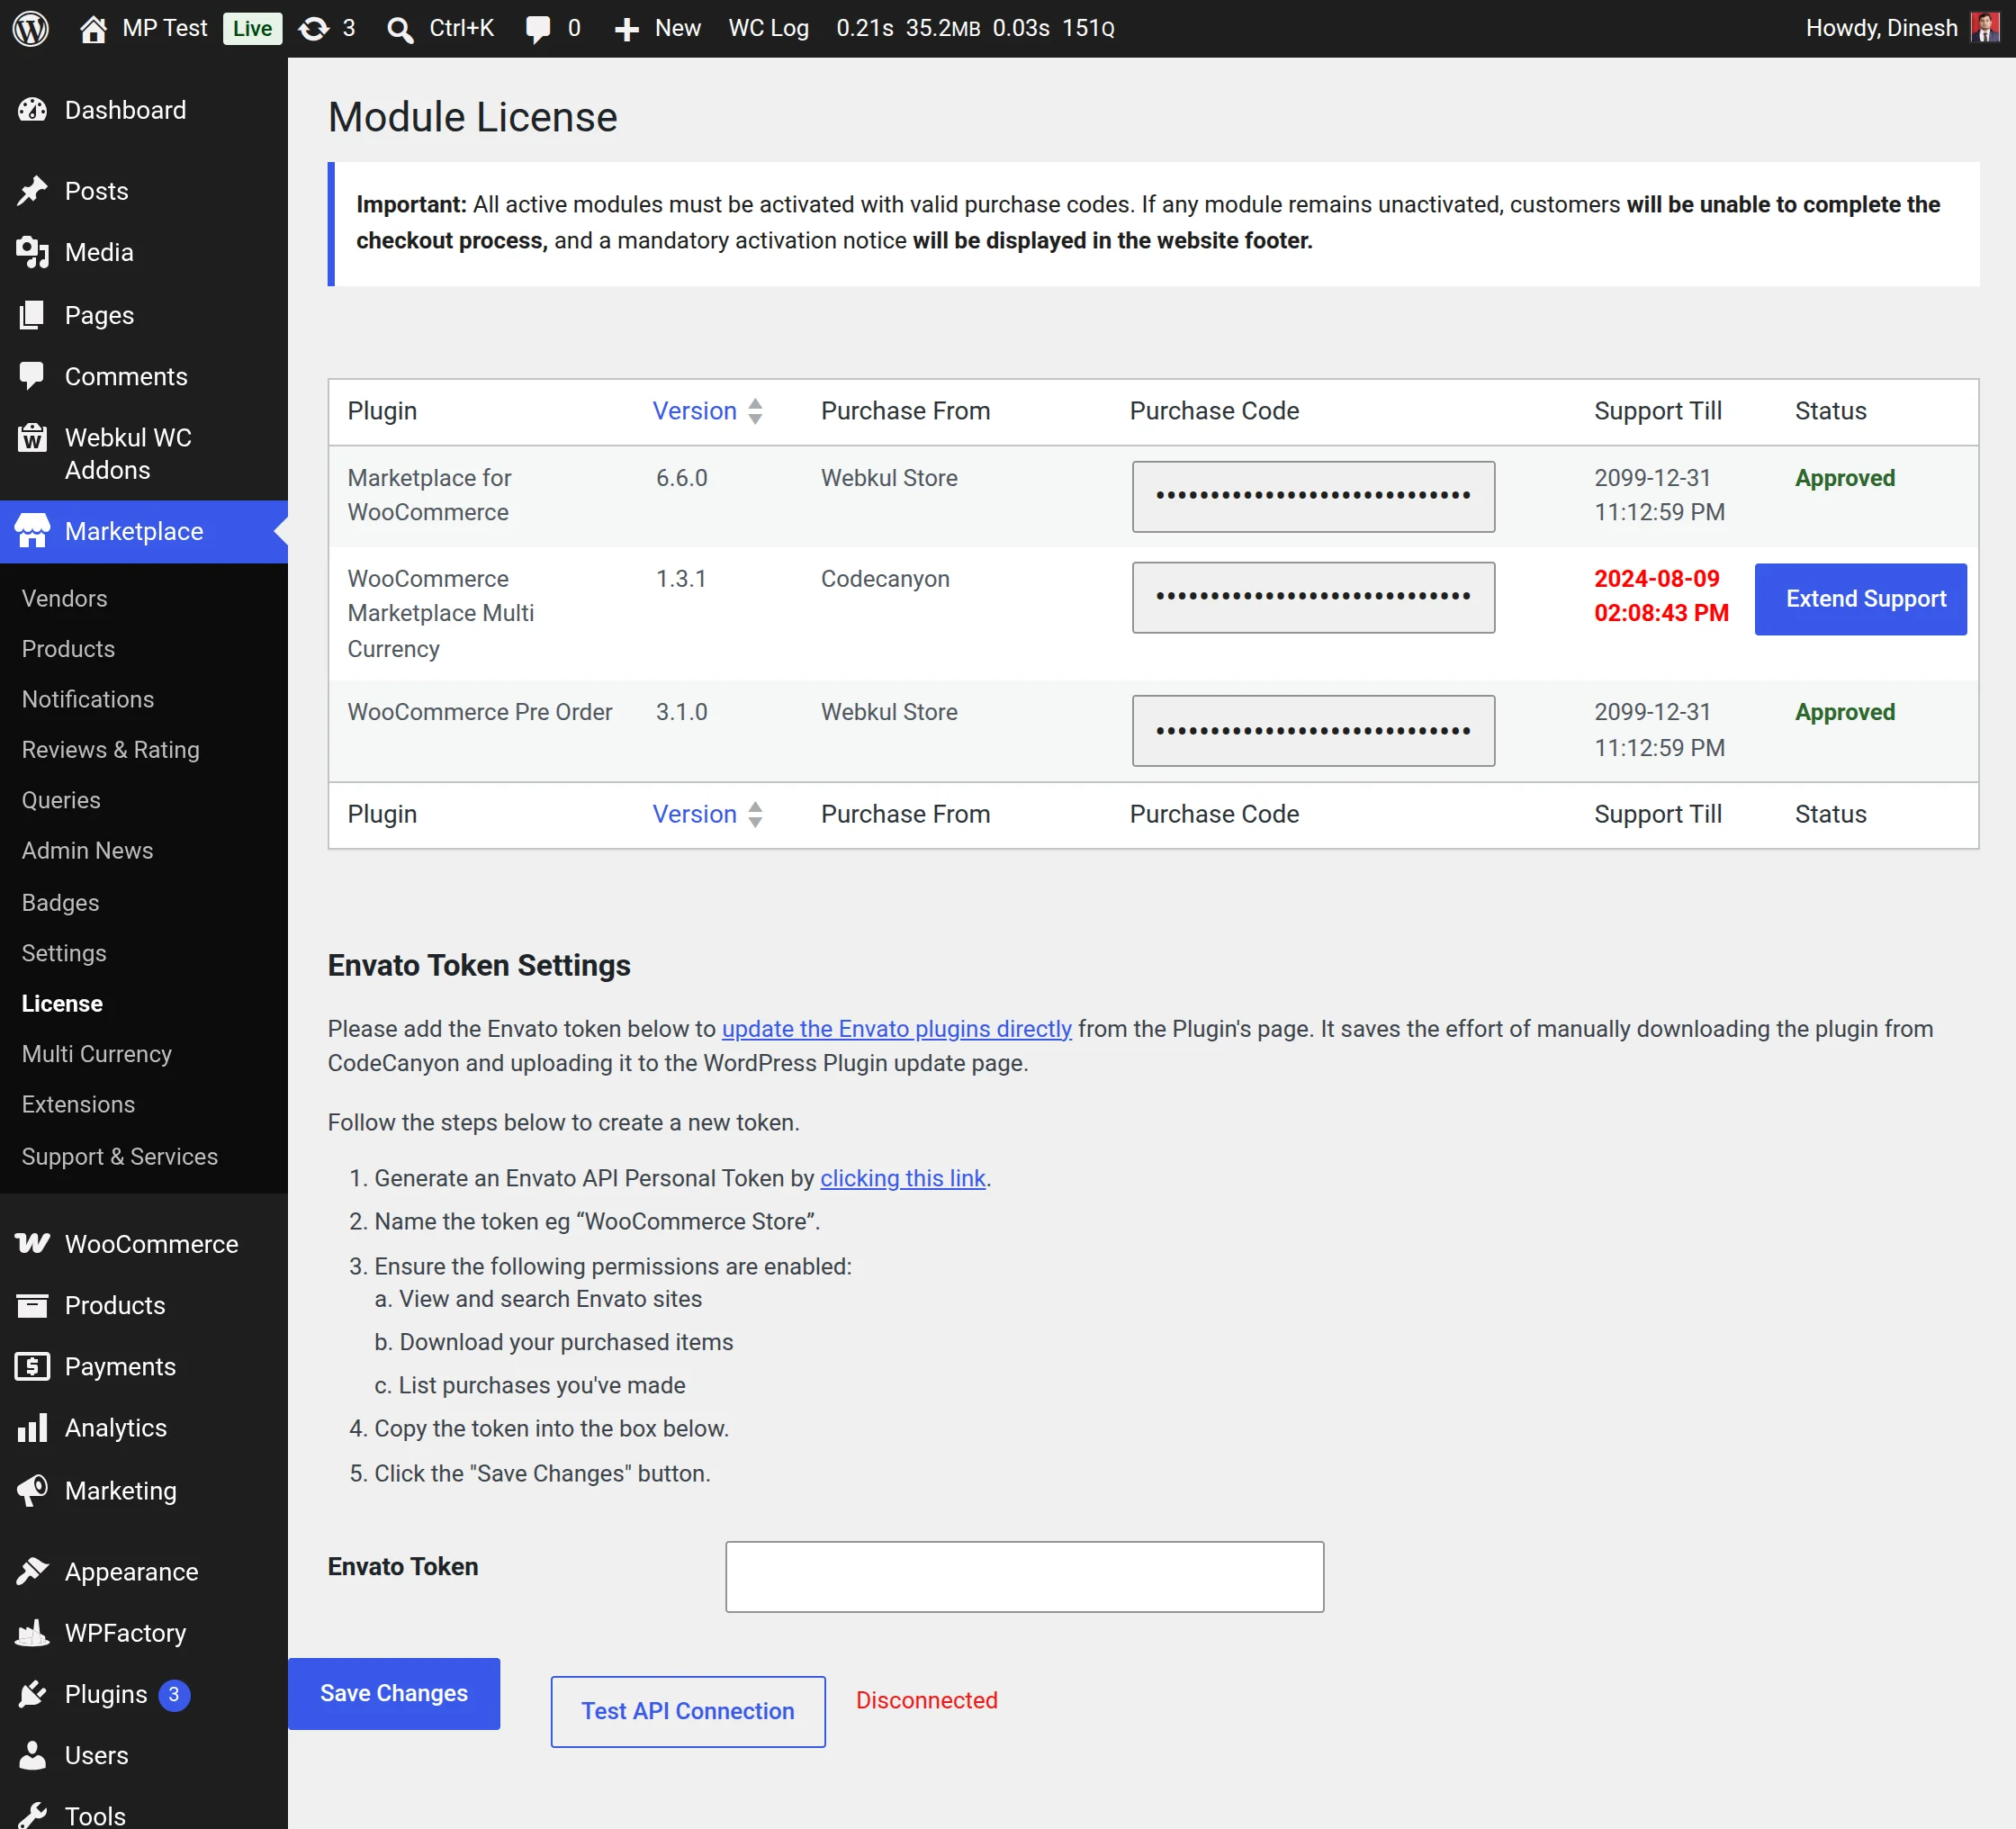The image size is (2016, 1829).
Task: Click the Users person icon
Action: coord(32,1755)
